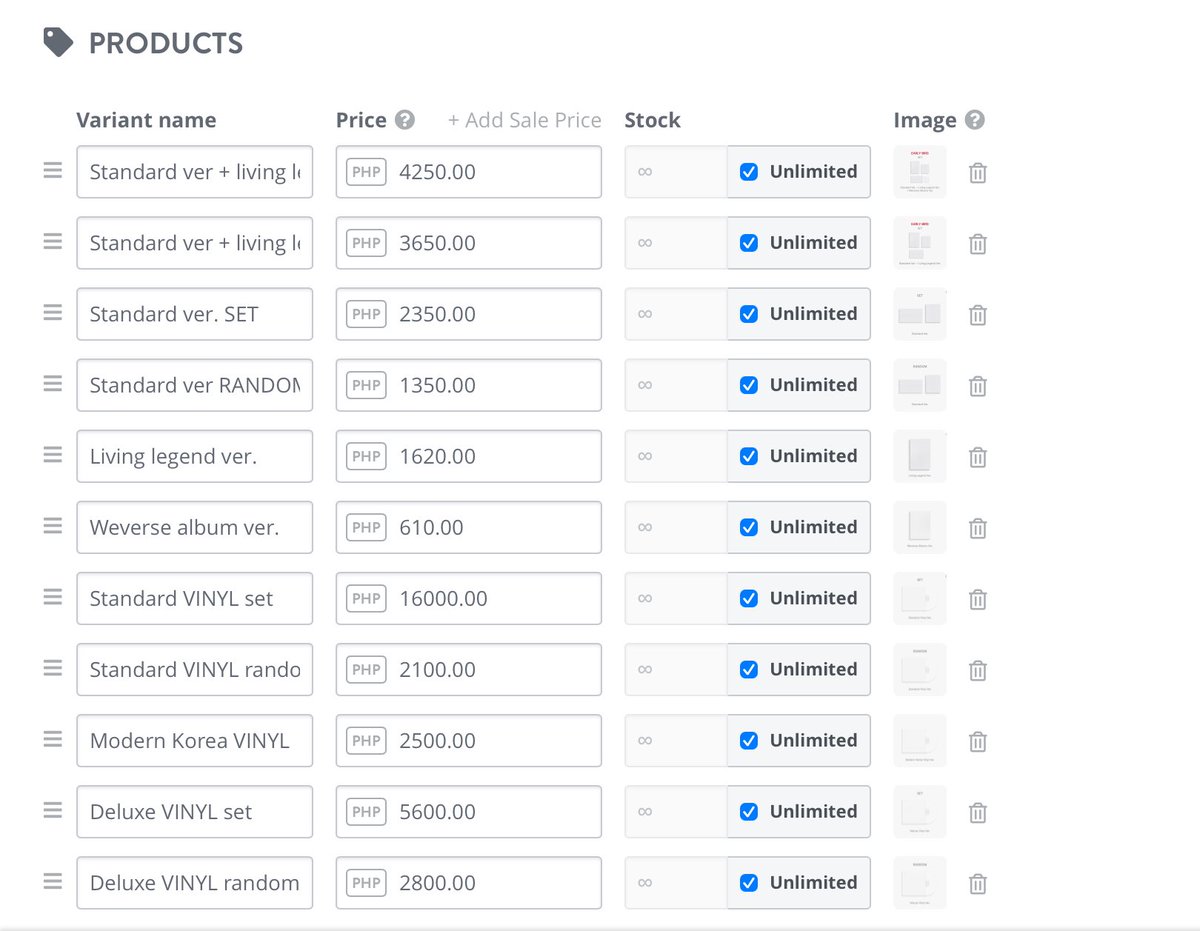This screenshot has height=931, width=1200.
Task: Open image thumbnail for Living legend ver.
Action: [x=920, y=456]
